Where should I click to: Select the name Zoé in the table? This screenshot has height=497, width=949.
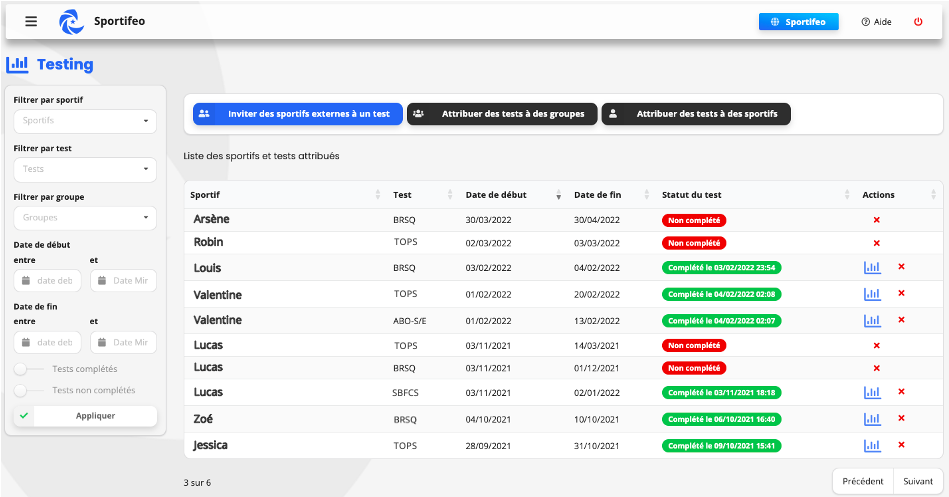click(x=203, y=419)
